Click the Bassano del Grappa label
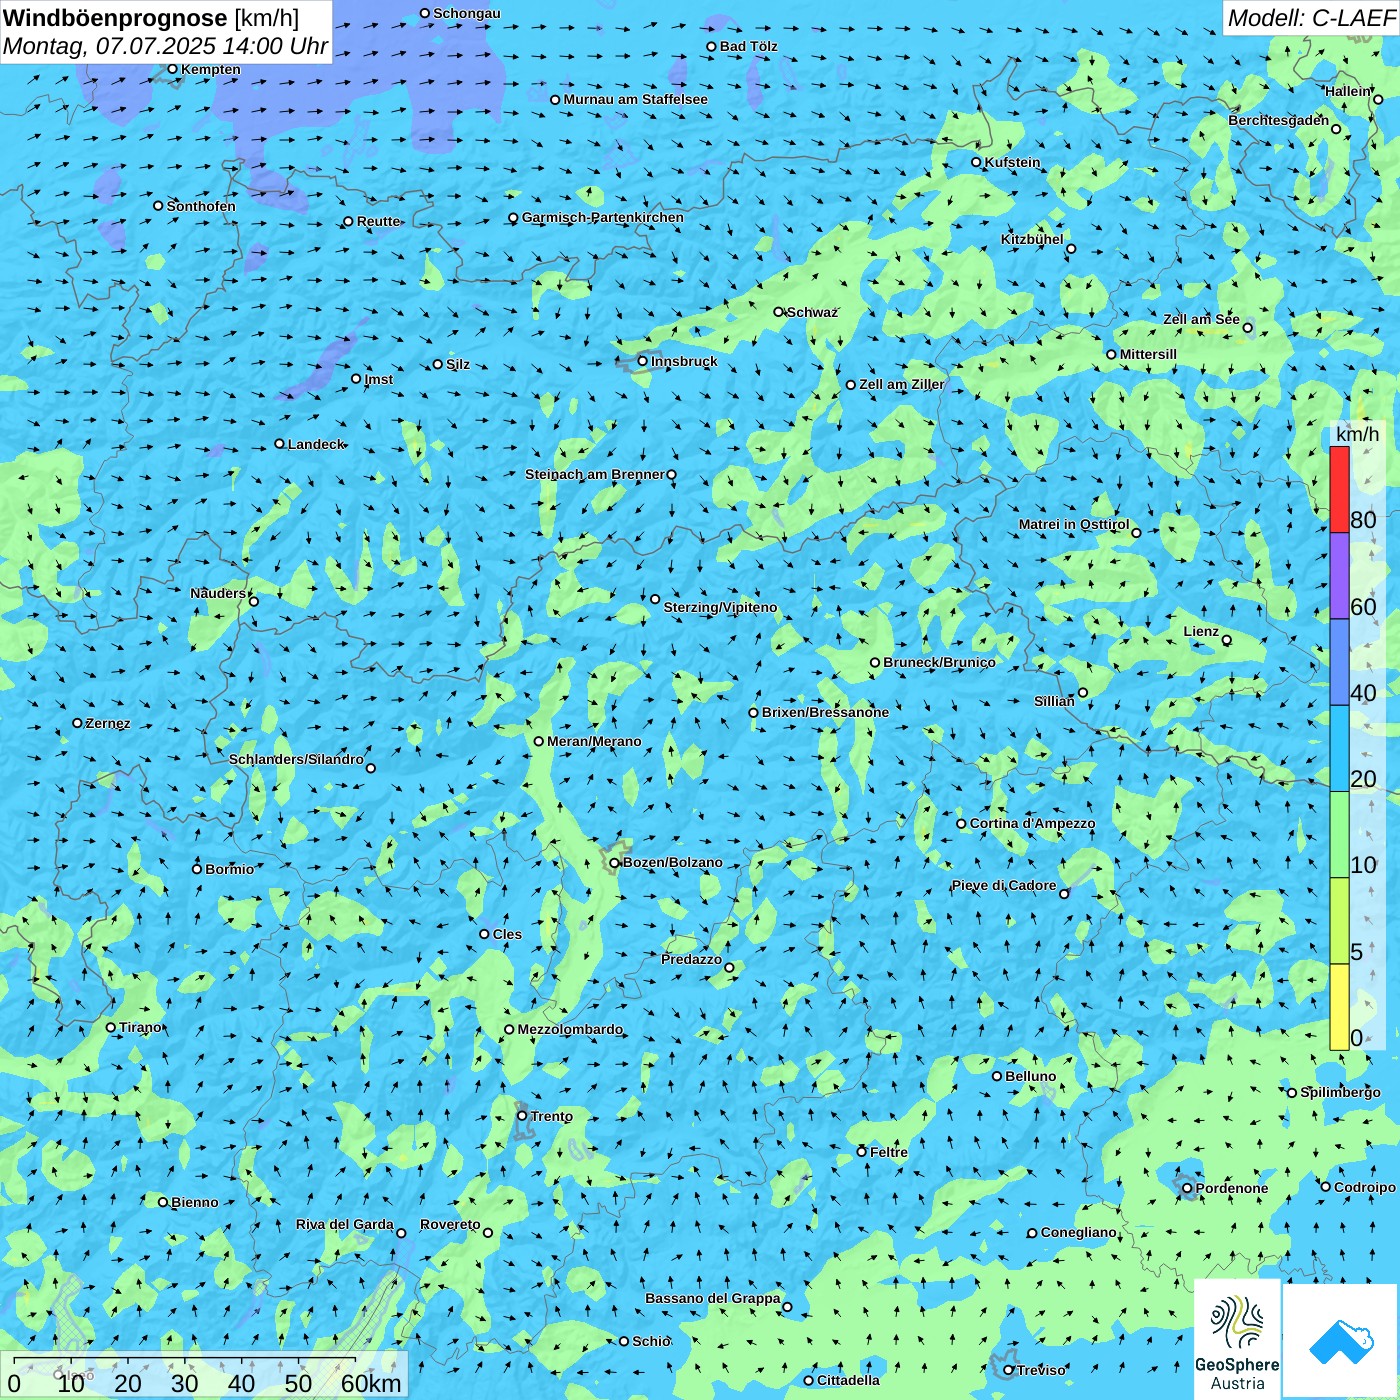Viewport: 1400px width, 1400px height. click(x=713, y=1298)
